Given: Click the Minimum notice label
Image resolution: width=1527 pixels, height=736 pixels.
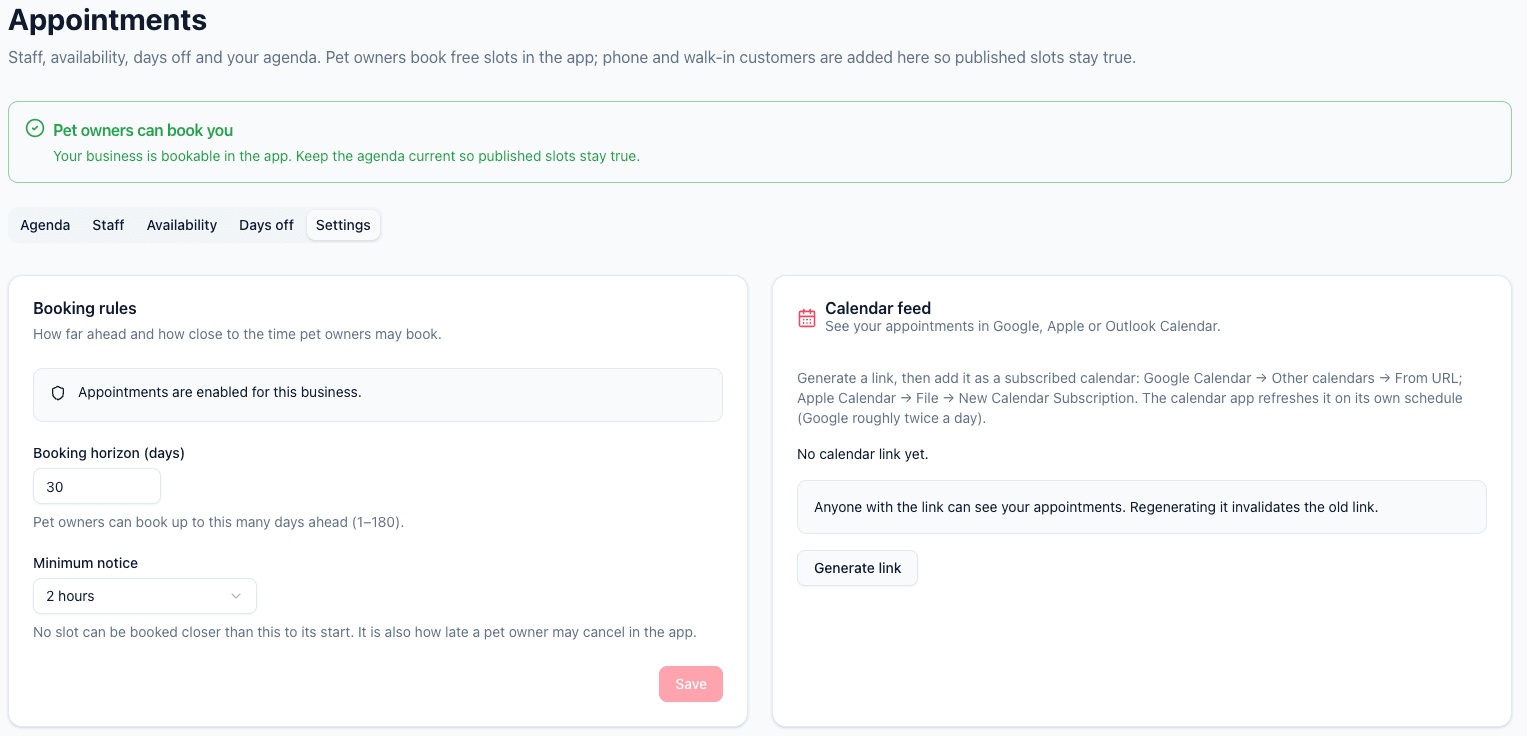Looking at the screenshot, I should pos(86,563).
